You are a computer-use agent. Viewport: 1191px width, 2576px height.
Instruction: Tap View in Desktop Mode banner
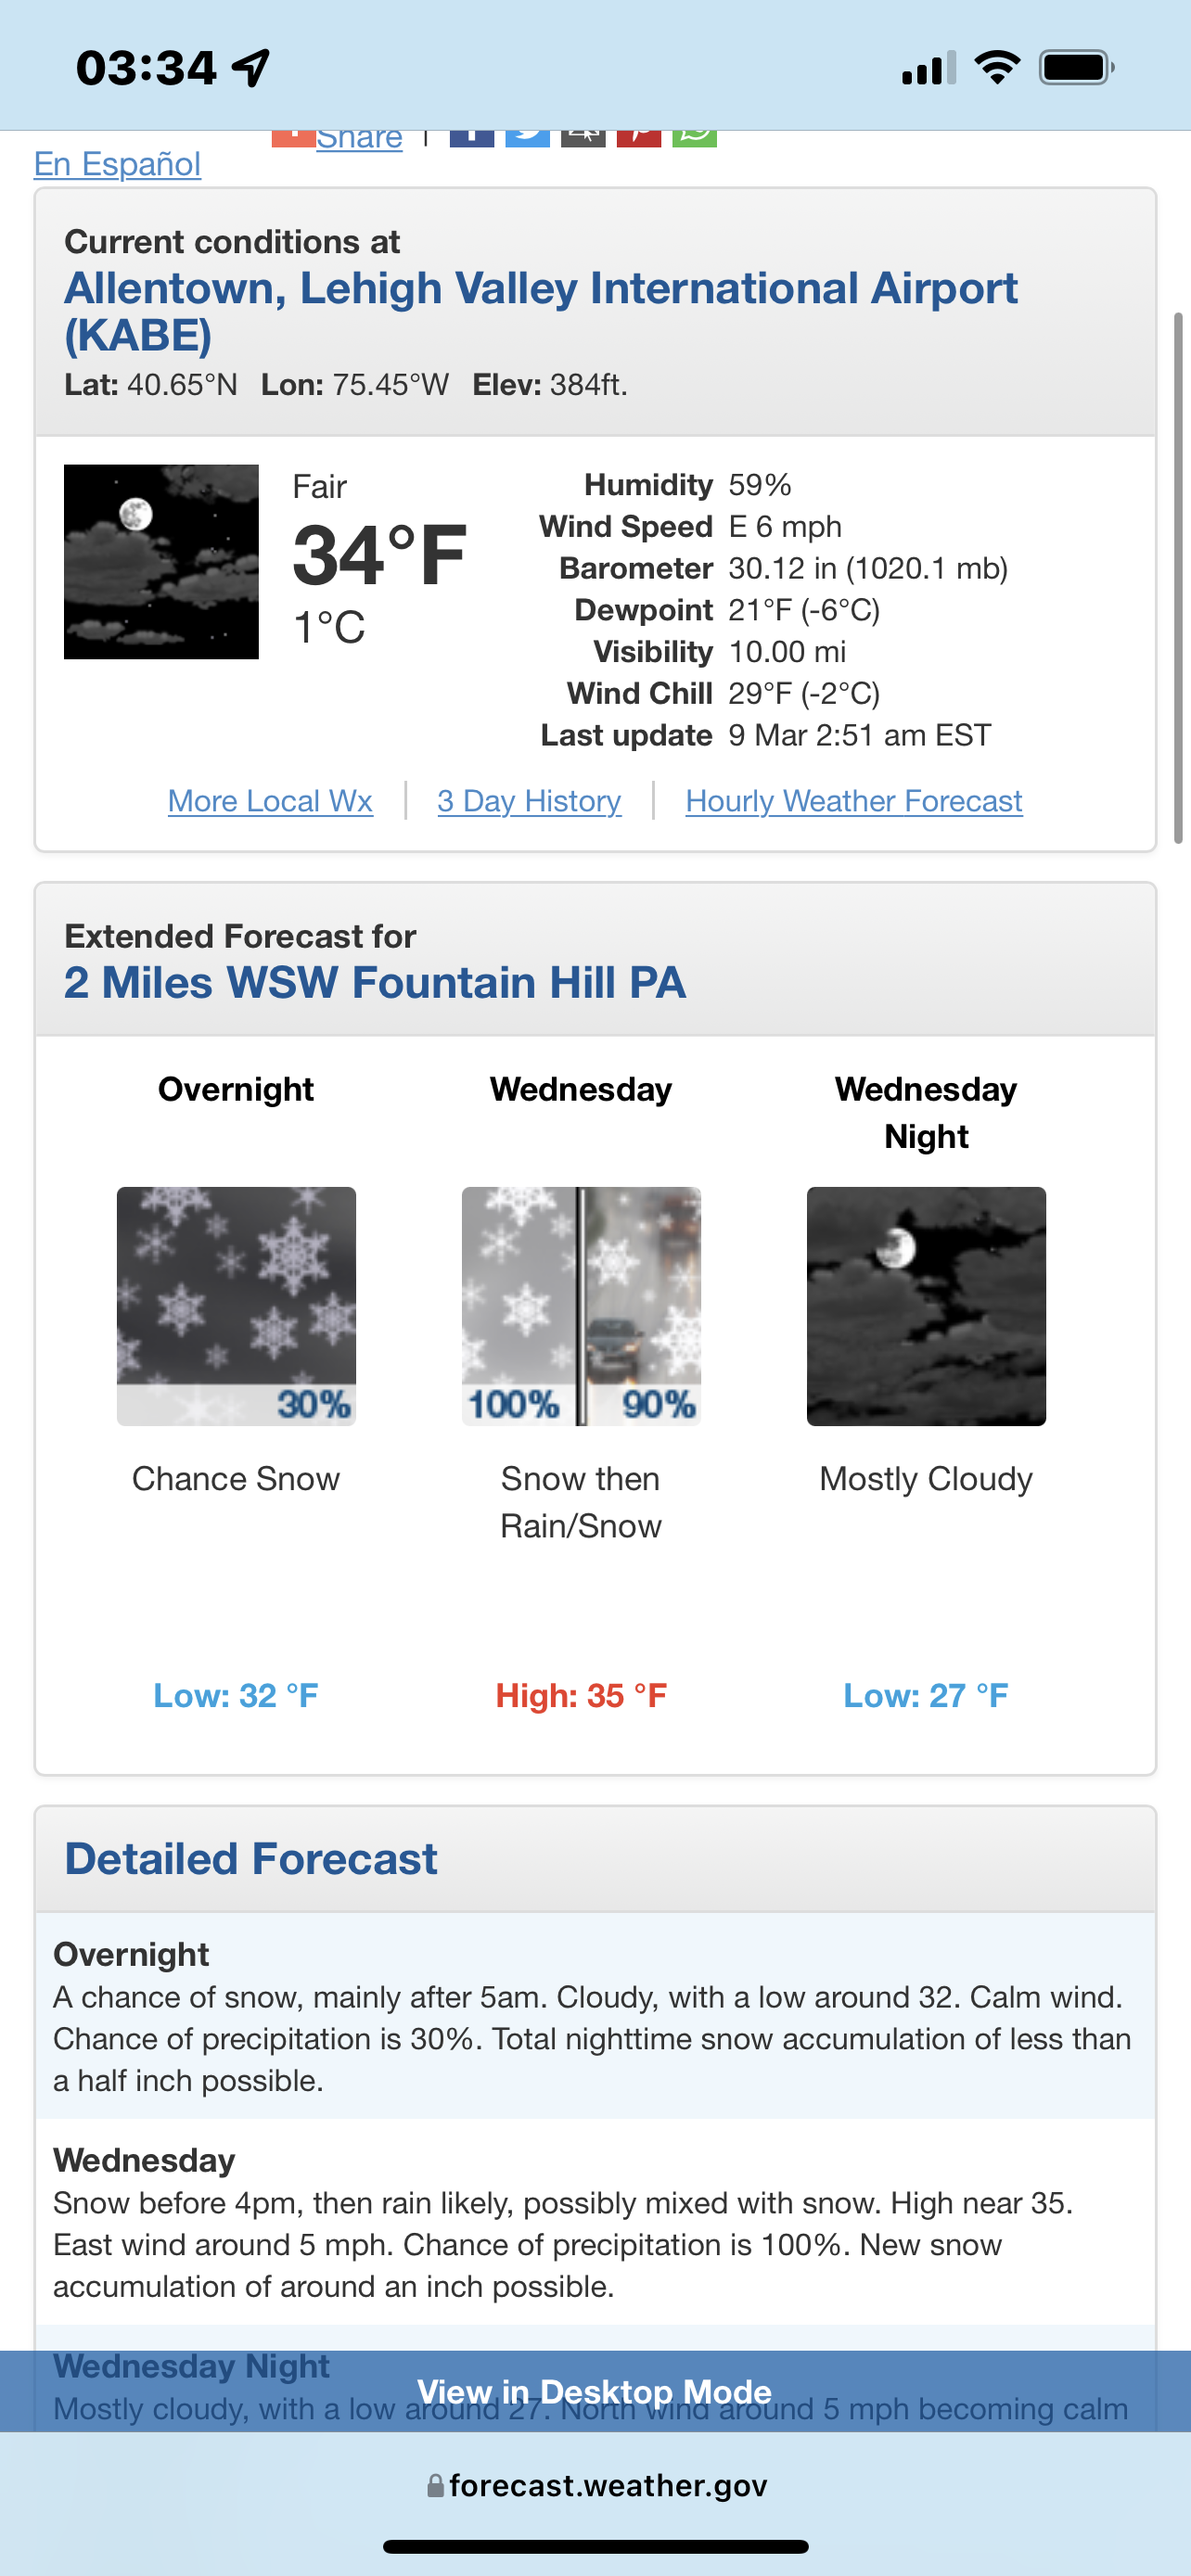pos(595,2391)
